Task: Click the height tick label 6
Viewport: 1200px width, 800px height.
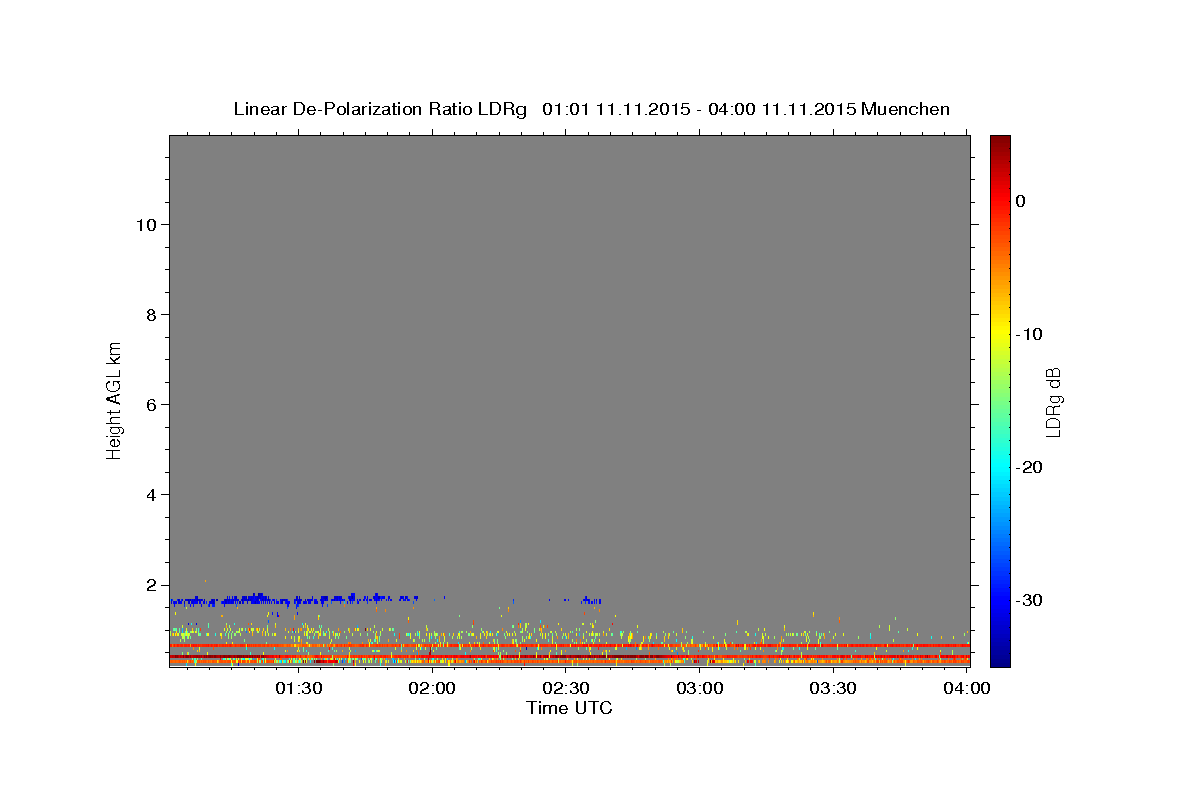Action: click(x=149, y=405)
